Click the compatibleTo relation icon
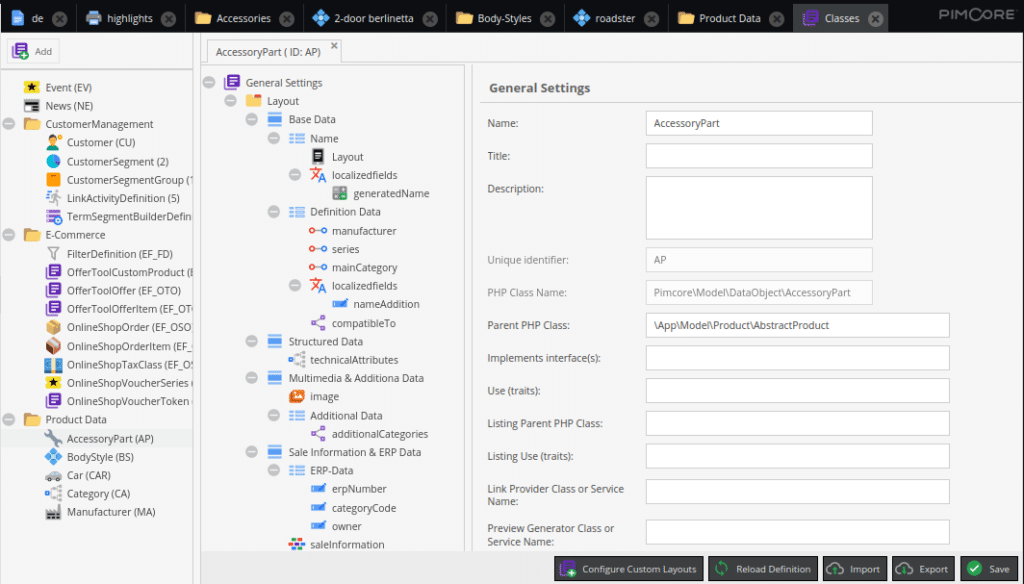The height and width of the screenshot is (584, 1024). click(318, 323)
